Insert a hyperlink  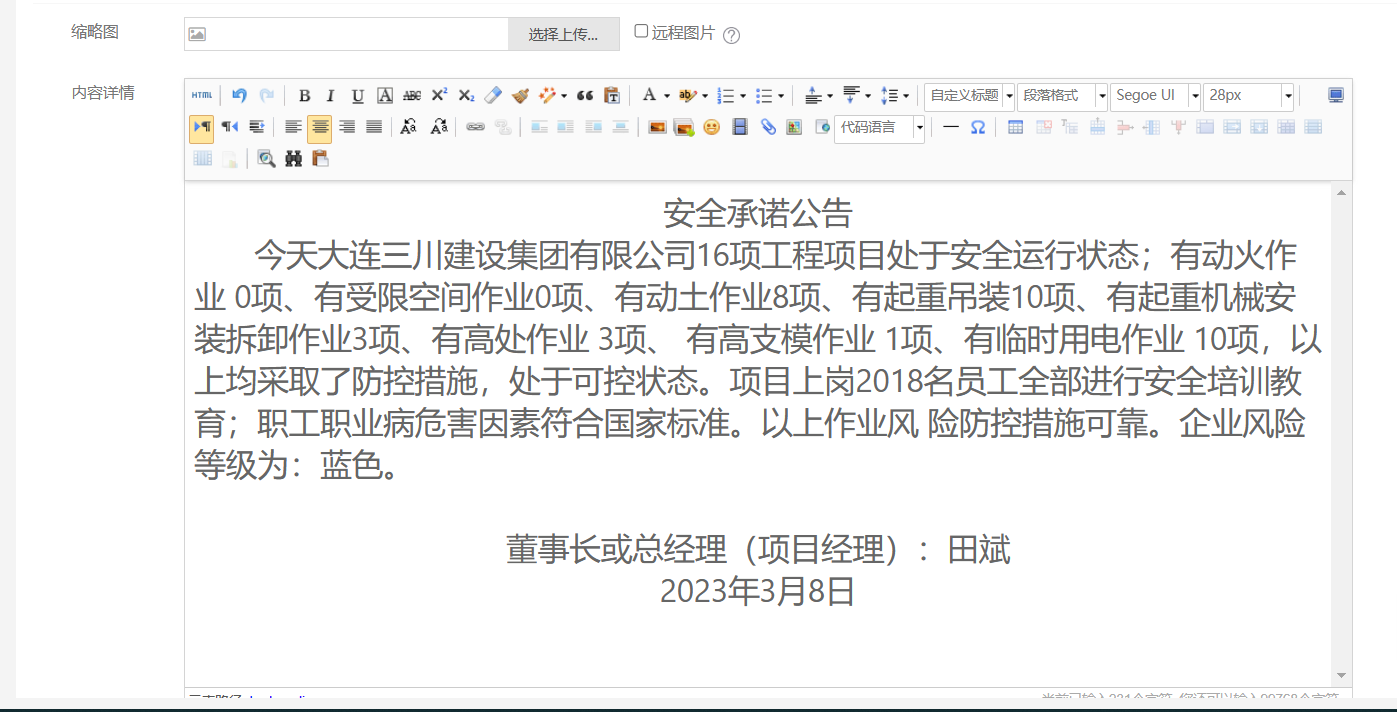[x=476, y=127]
